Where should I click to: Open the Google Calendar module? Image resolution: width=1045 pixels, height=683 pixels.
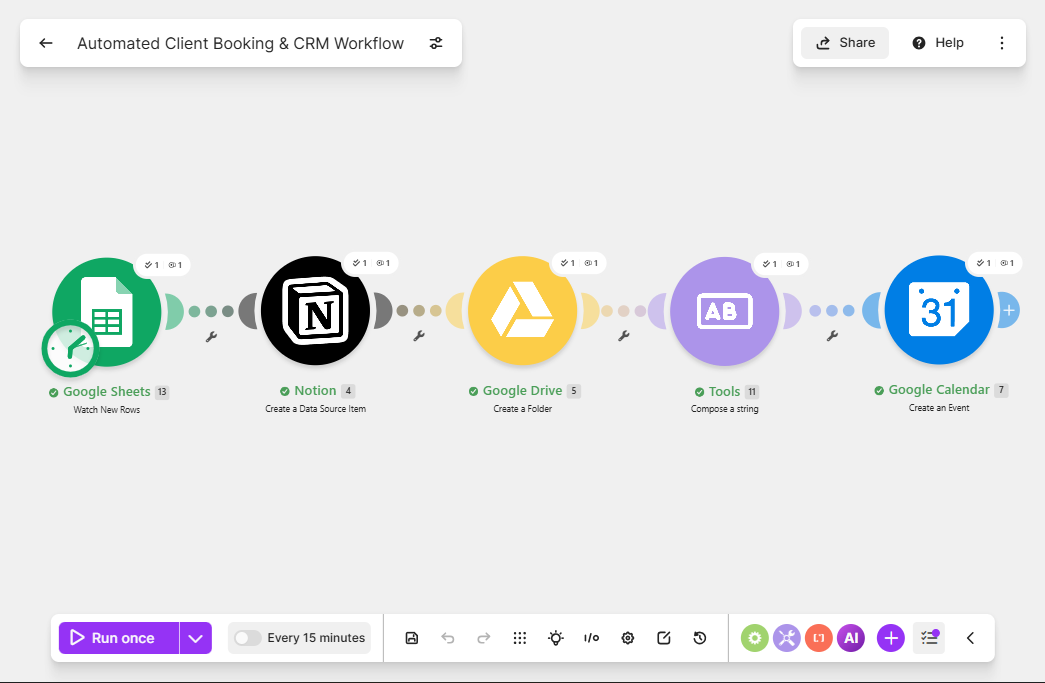[939, 310]
